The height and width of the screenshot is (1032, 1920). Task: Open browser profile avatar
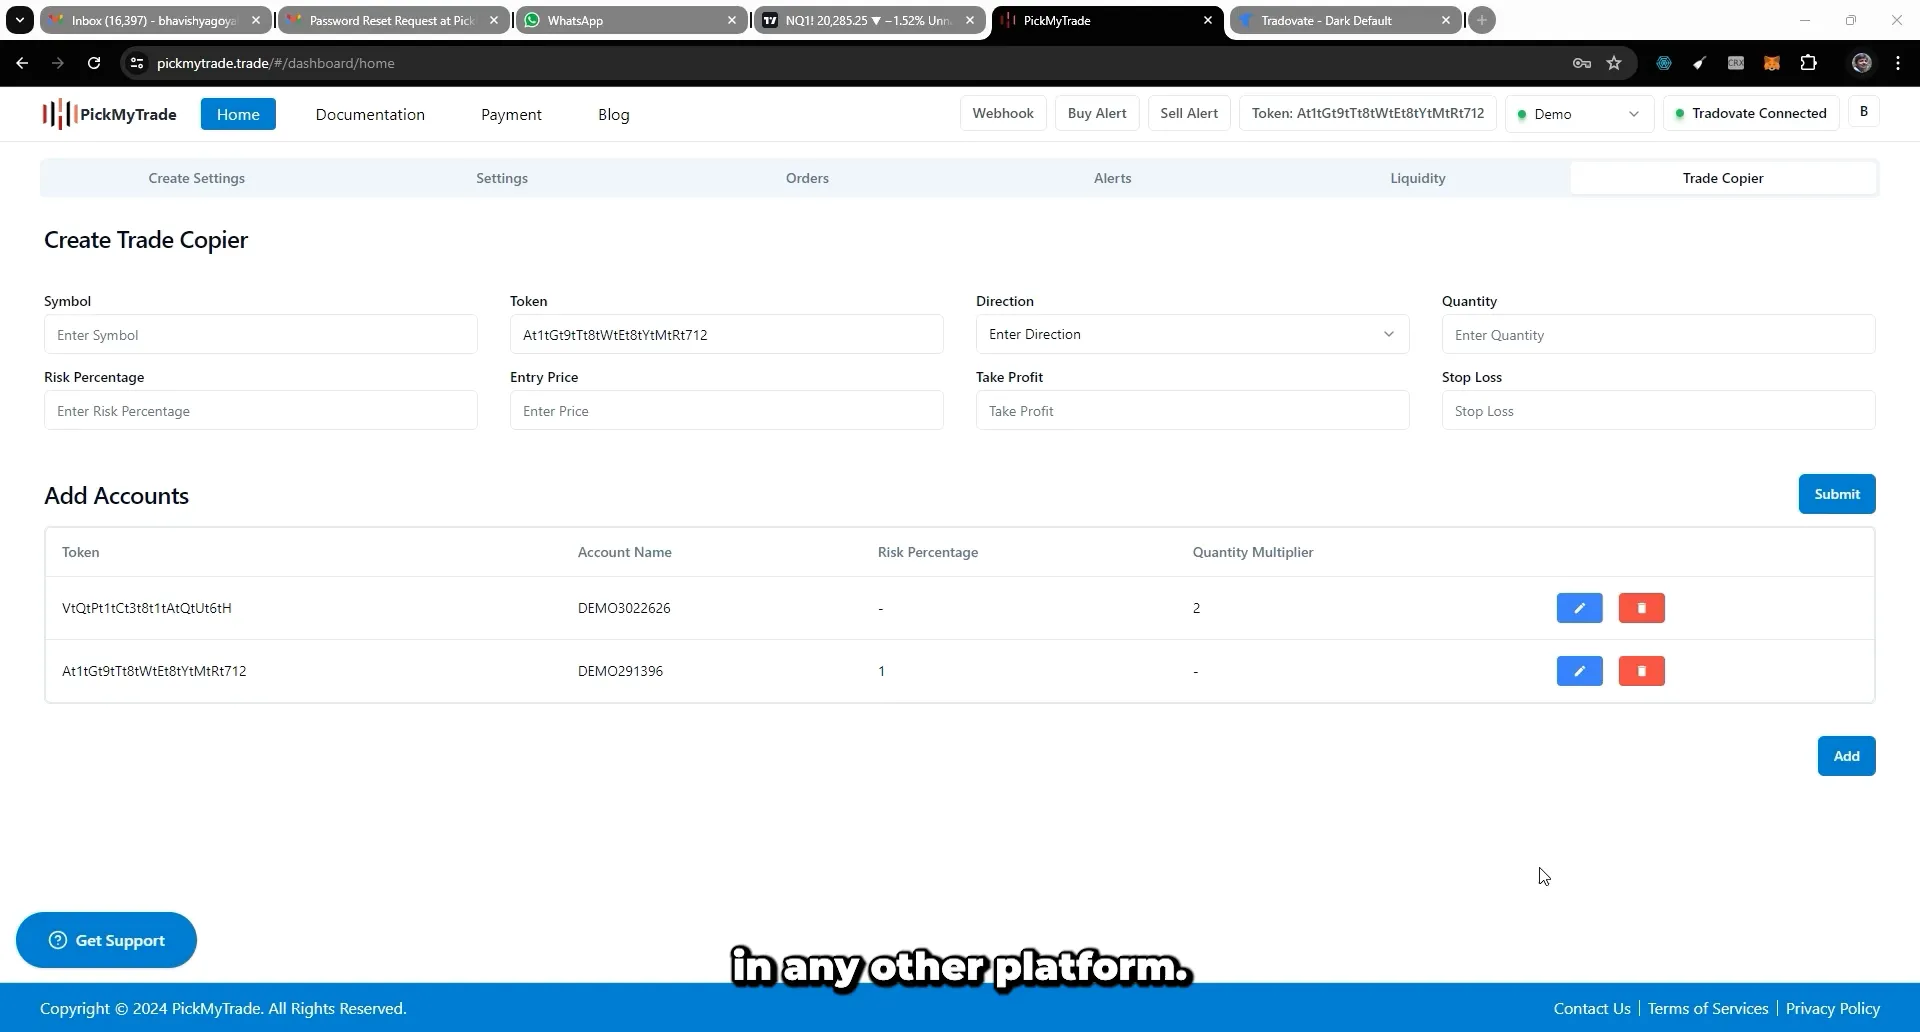(1862, 63)
